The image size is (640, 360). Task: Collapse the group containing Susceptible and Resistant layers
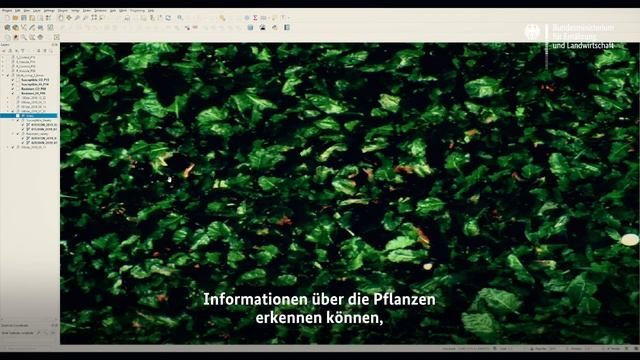point(2,75)
